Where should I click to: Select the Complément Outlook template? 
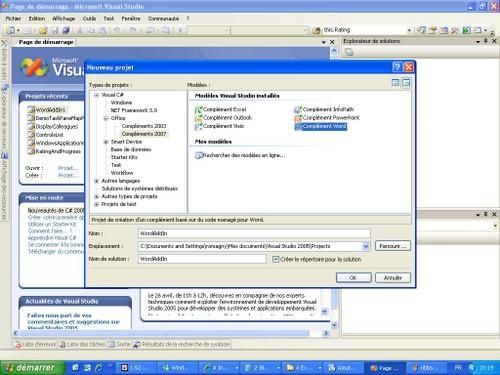223,118
